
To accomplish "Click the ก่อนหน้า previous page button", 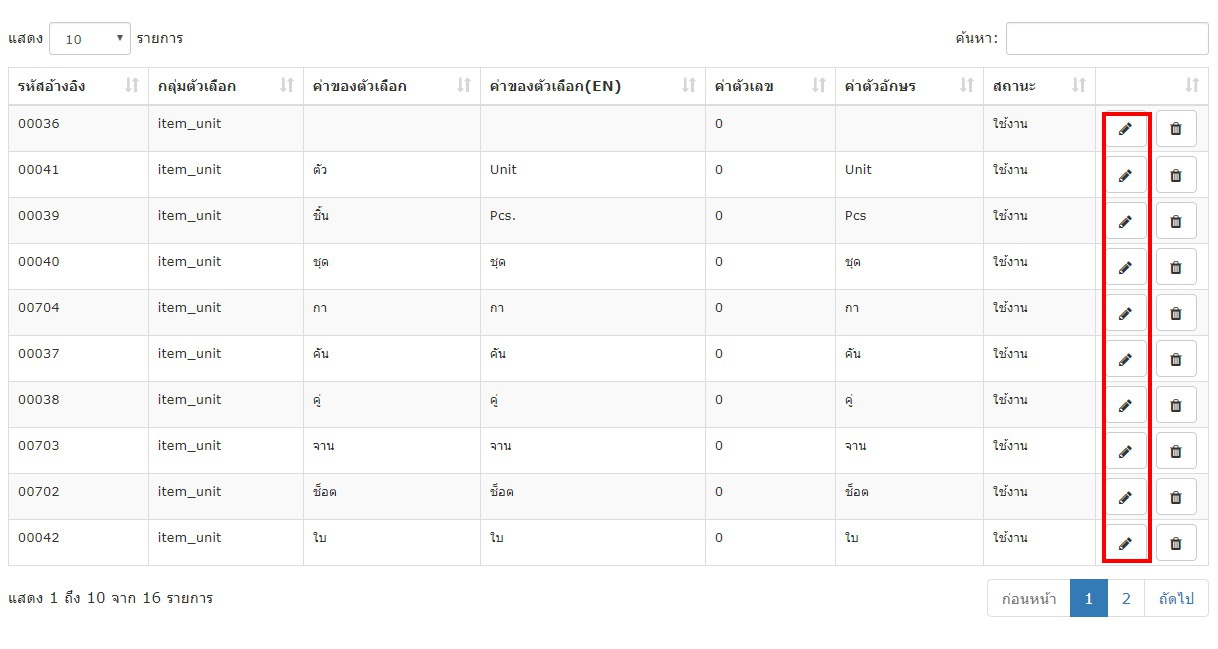I will coord(1029,599).
